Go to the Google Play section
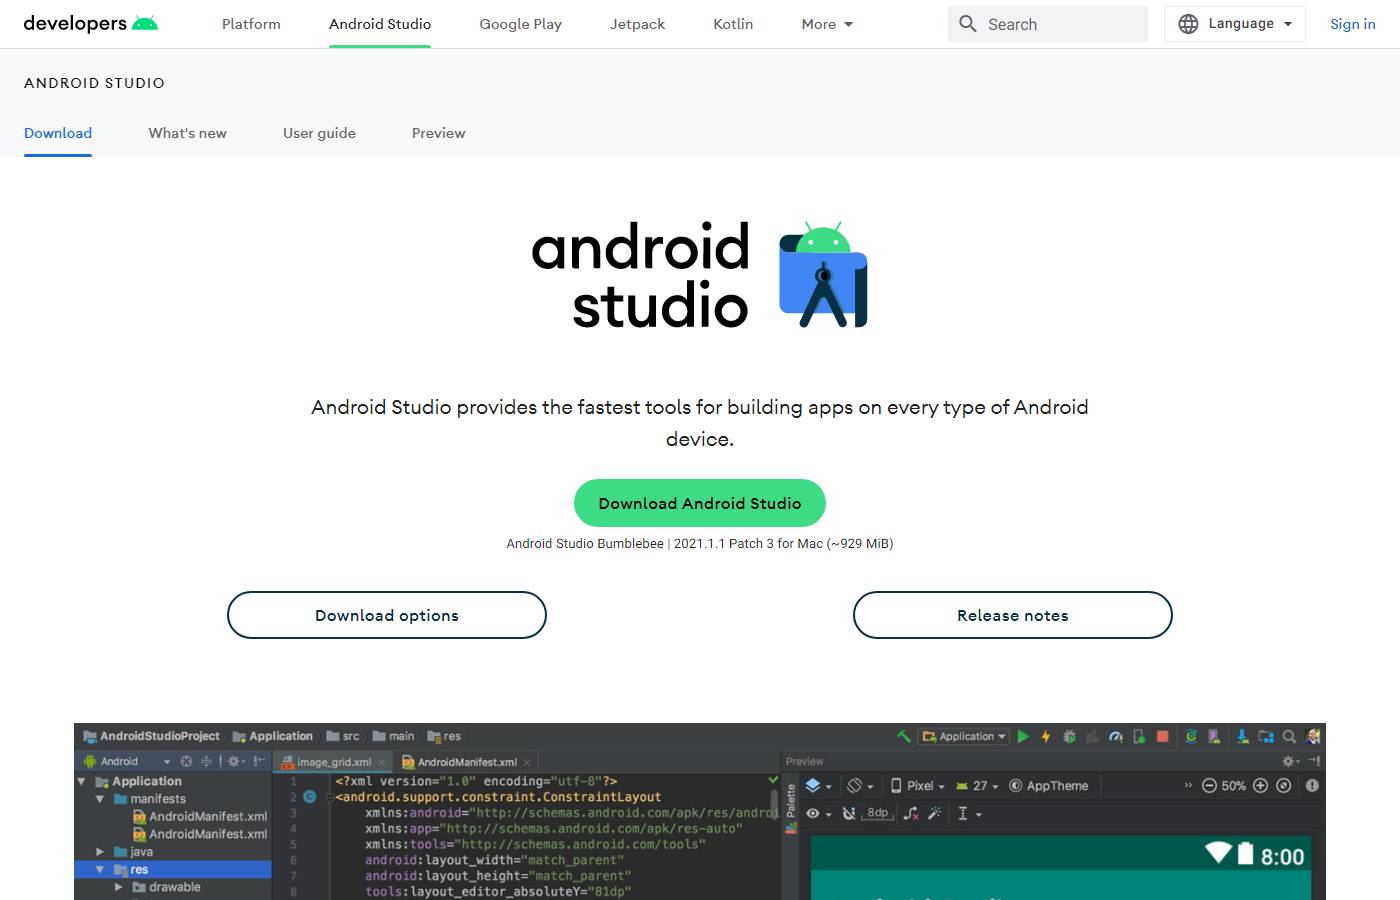1400x900 pixels. coord(520,24)
